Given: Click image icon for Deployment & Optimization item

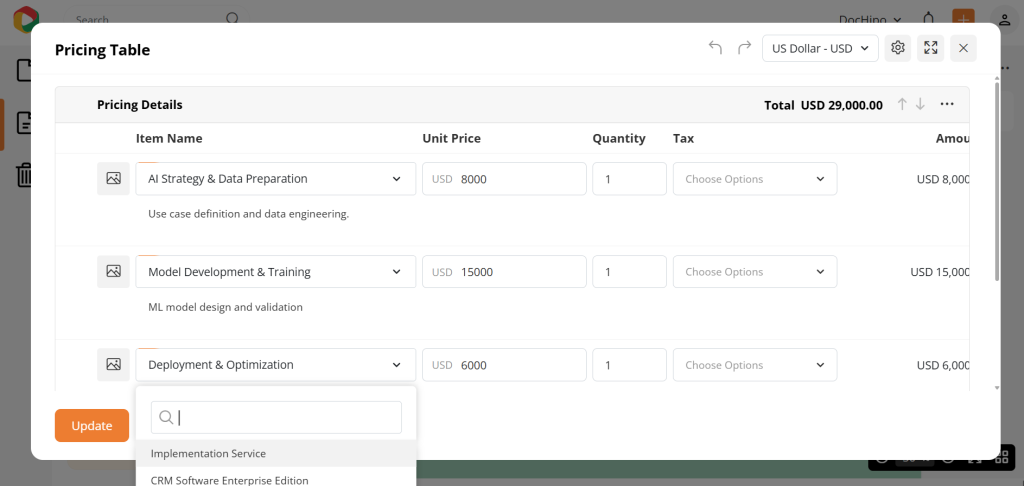Looking at the screenshot, I should click(x=113, y=365).
